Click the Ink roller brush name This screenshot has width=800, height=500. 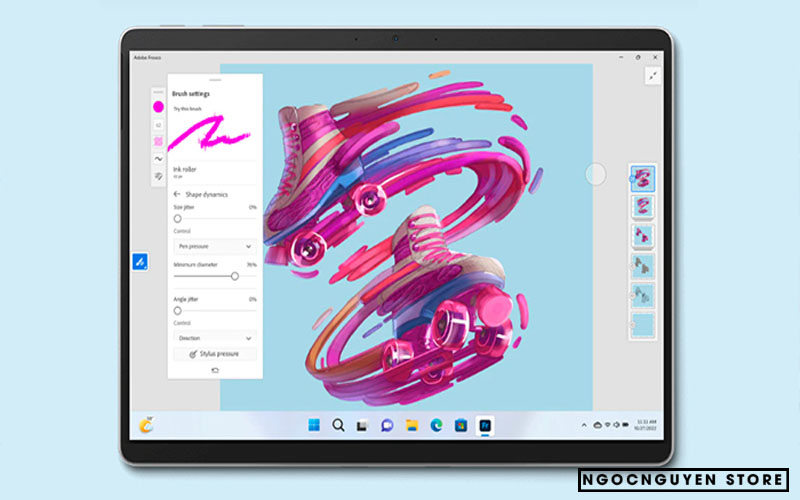[x=185, y=170]
